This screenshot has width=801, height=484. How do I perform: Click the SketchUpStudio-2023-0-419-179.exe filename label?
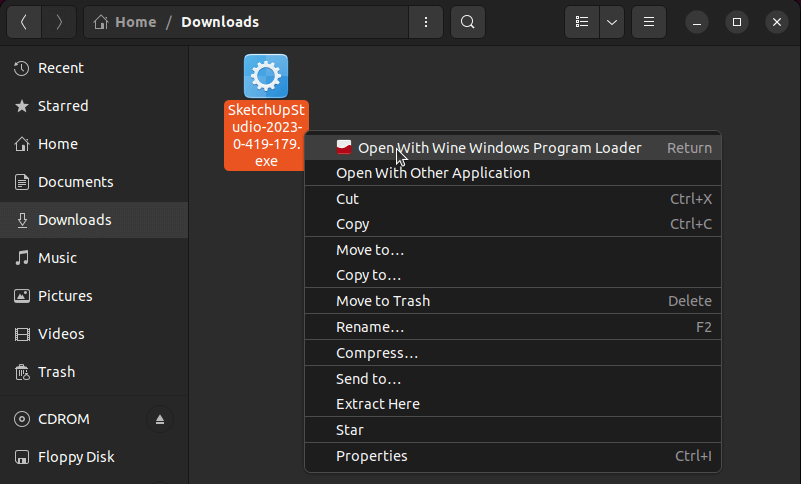(266, 135)
